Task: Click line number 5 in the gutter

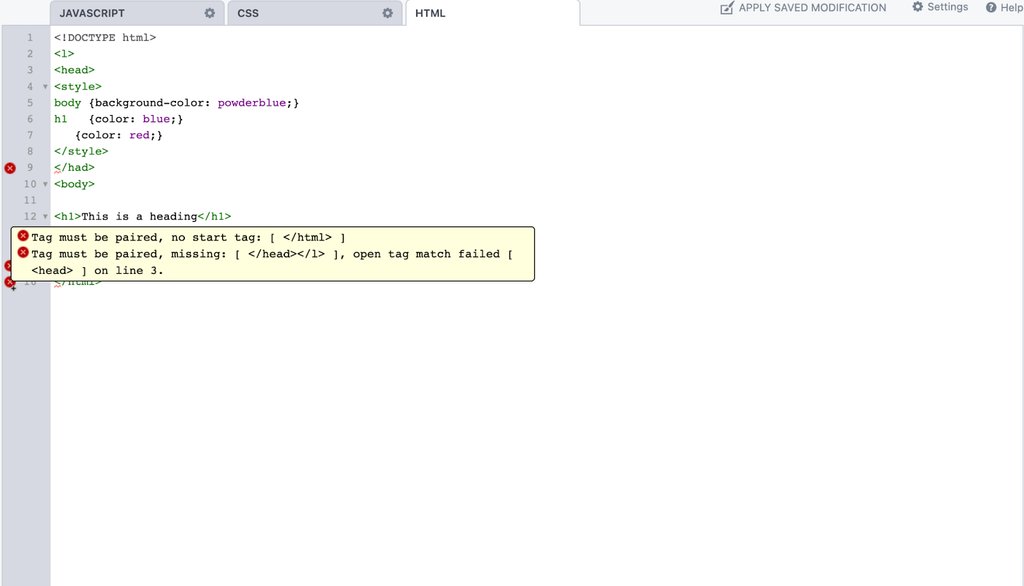Action: (30, 102)
